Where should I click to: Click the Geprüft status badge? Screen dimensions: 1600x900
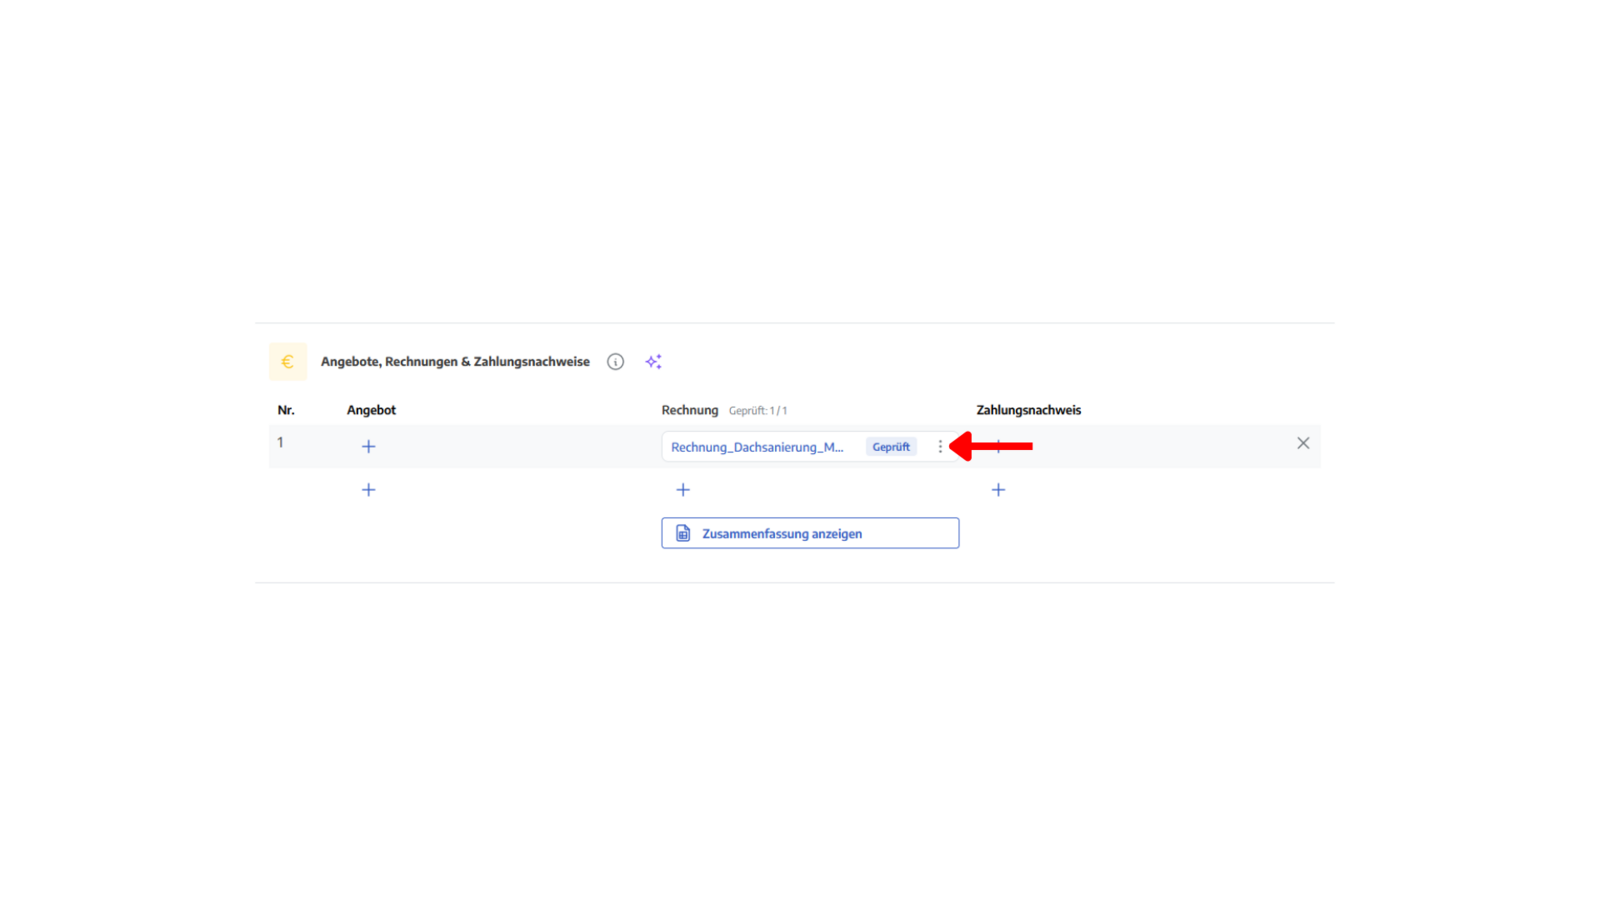[x=891, y=447]
